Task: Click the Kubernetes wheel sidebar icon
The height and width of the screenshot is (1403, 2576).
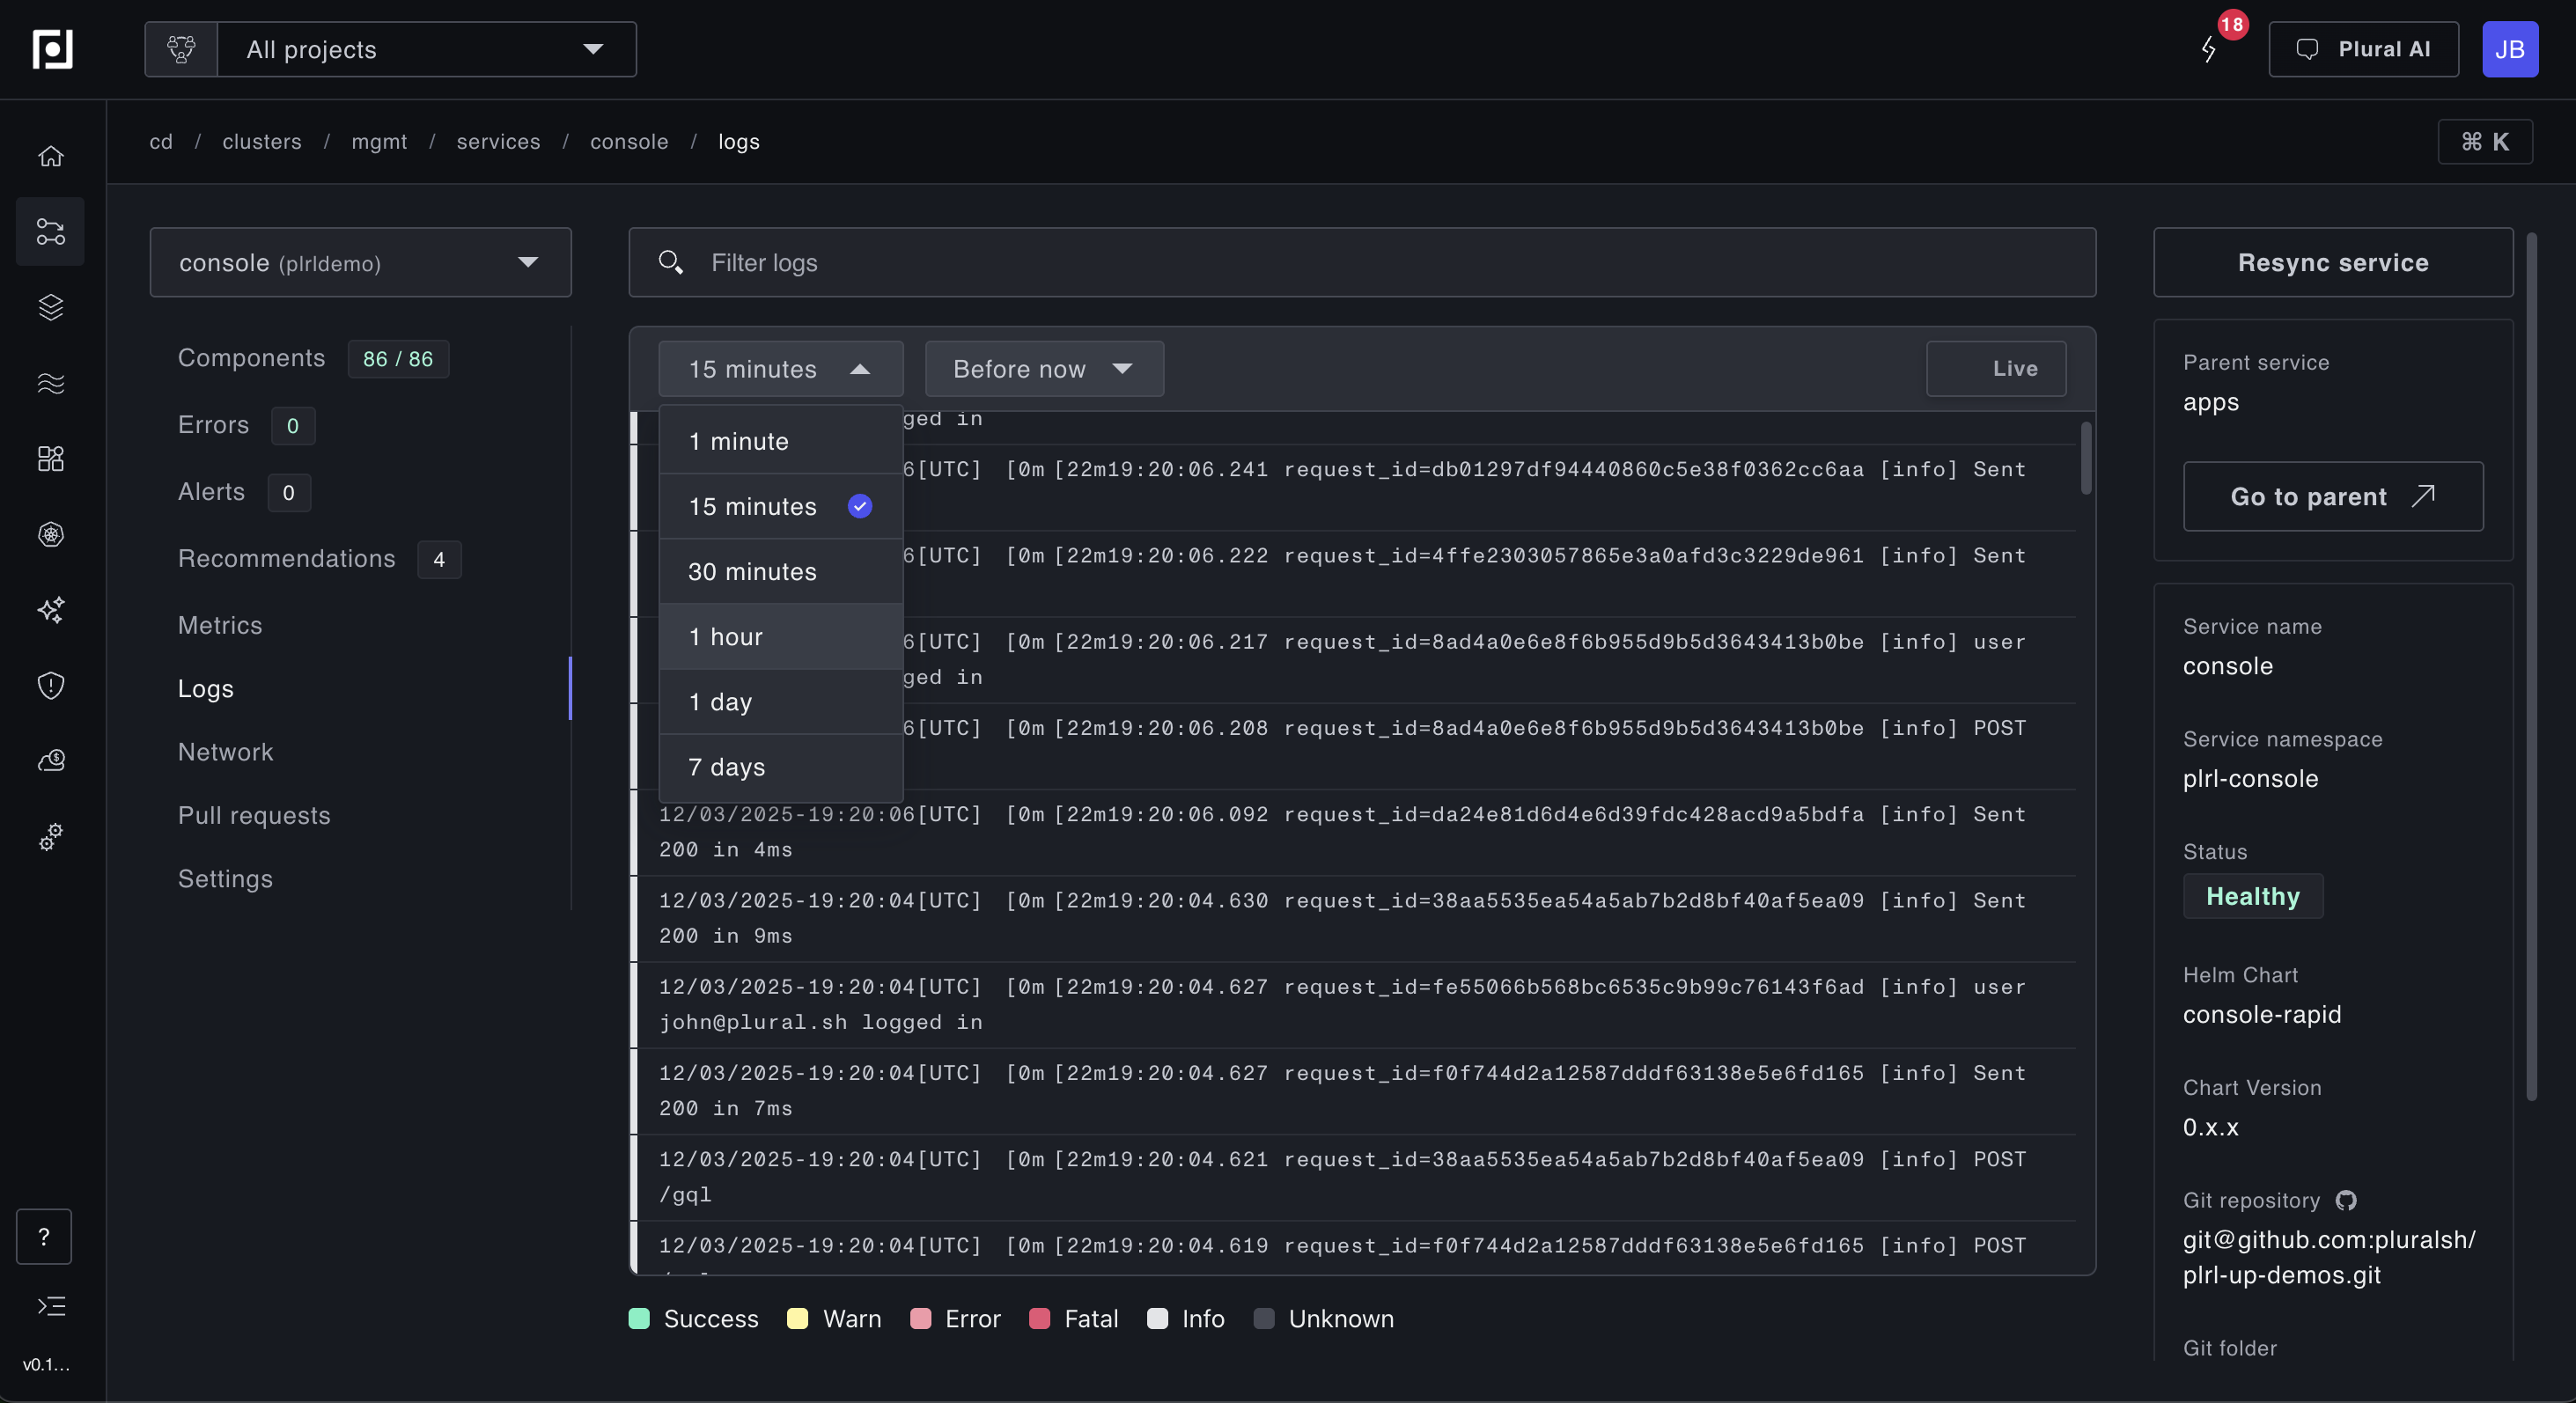Action: [x=51, y=534]
